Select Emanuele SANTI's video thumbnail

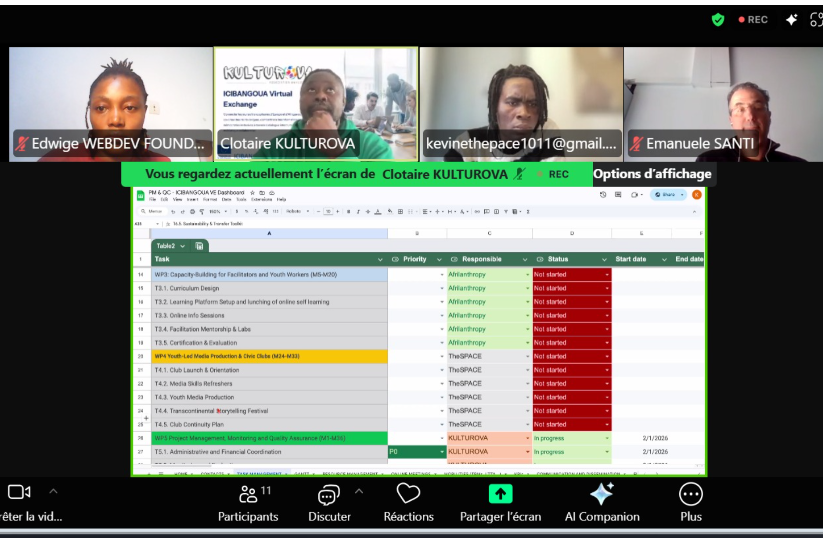tap(722, 103)
